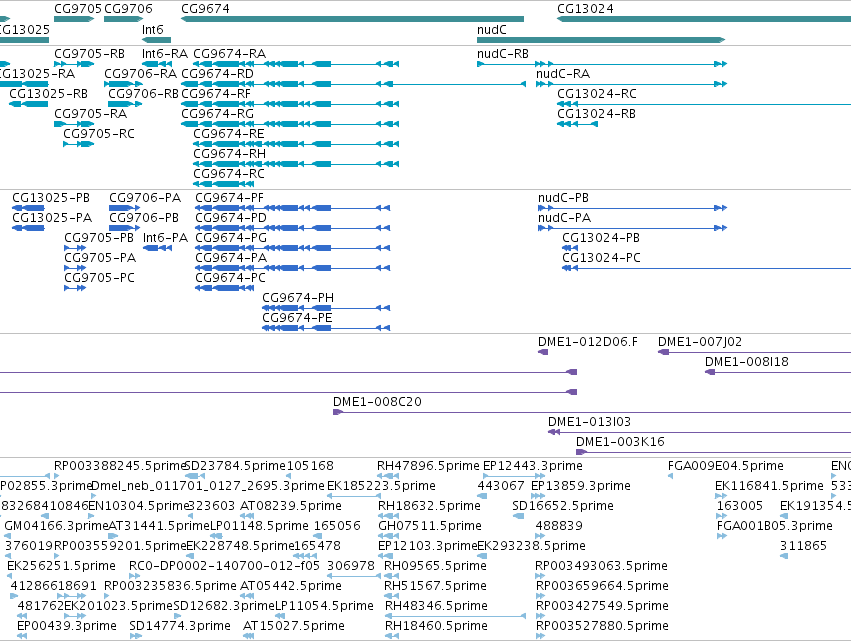Click EST EP12443.3prime

click(532, 466)
